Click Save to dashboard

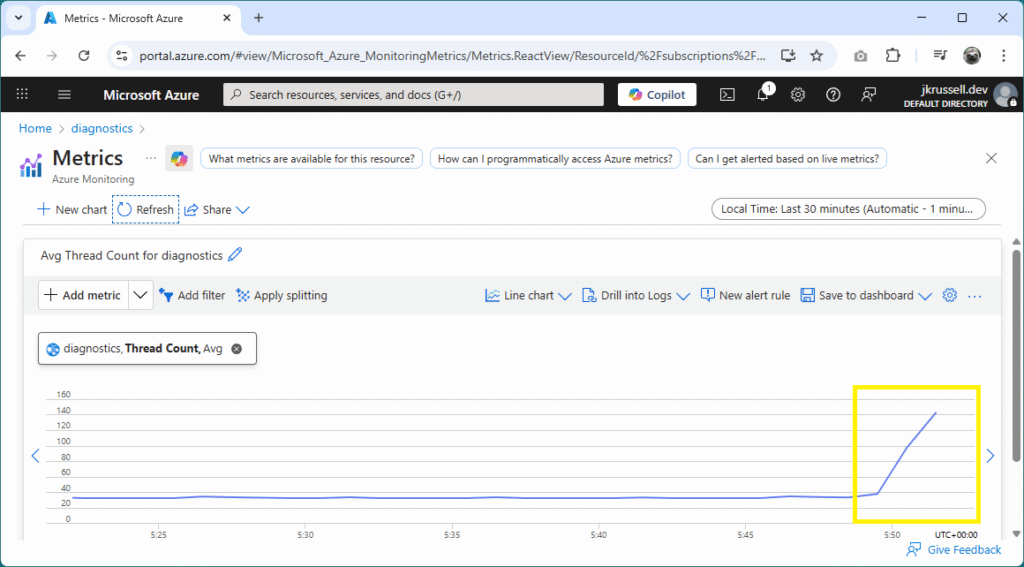pyautogui.click(x=857, y=295)
